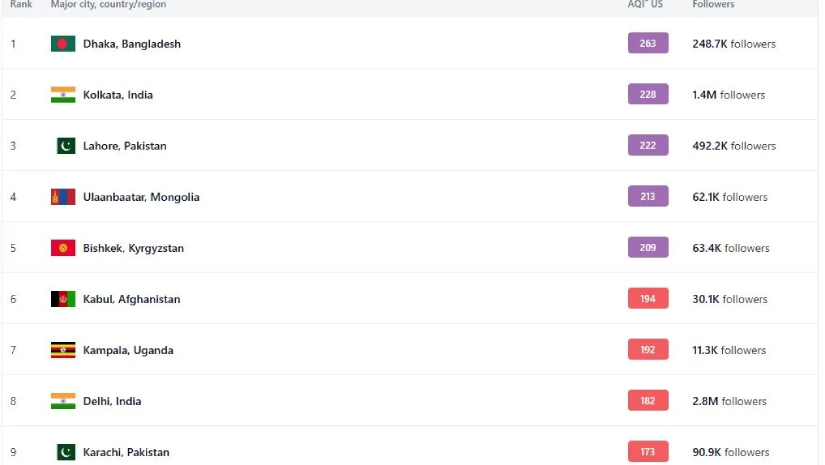This screenshot has height=465, width=825.
Task: Click the India flag beside Kolkata
Action: tap(63, 95)
